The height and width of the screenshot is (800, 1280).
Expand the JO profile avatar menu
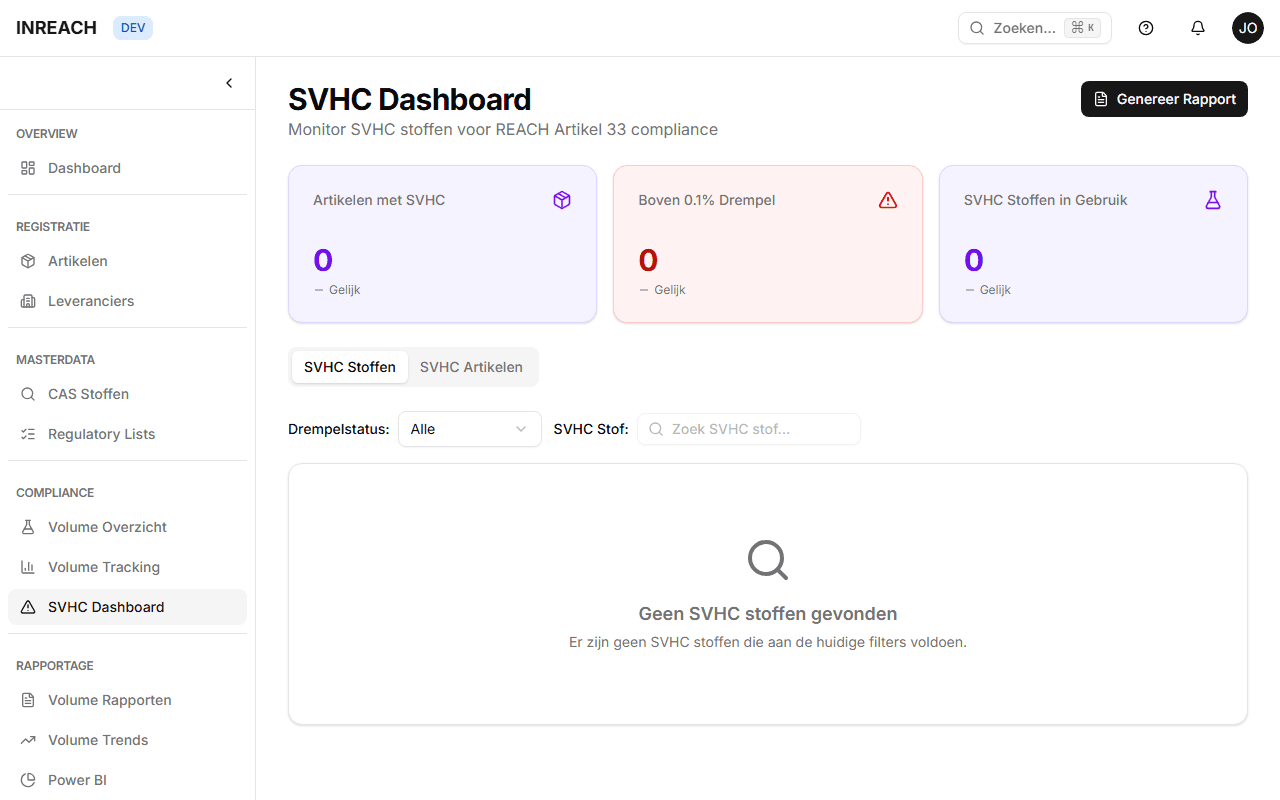[1247, 28]
